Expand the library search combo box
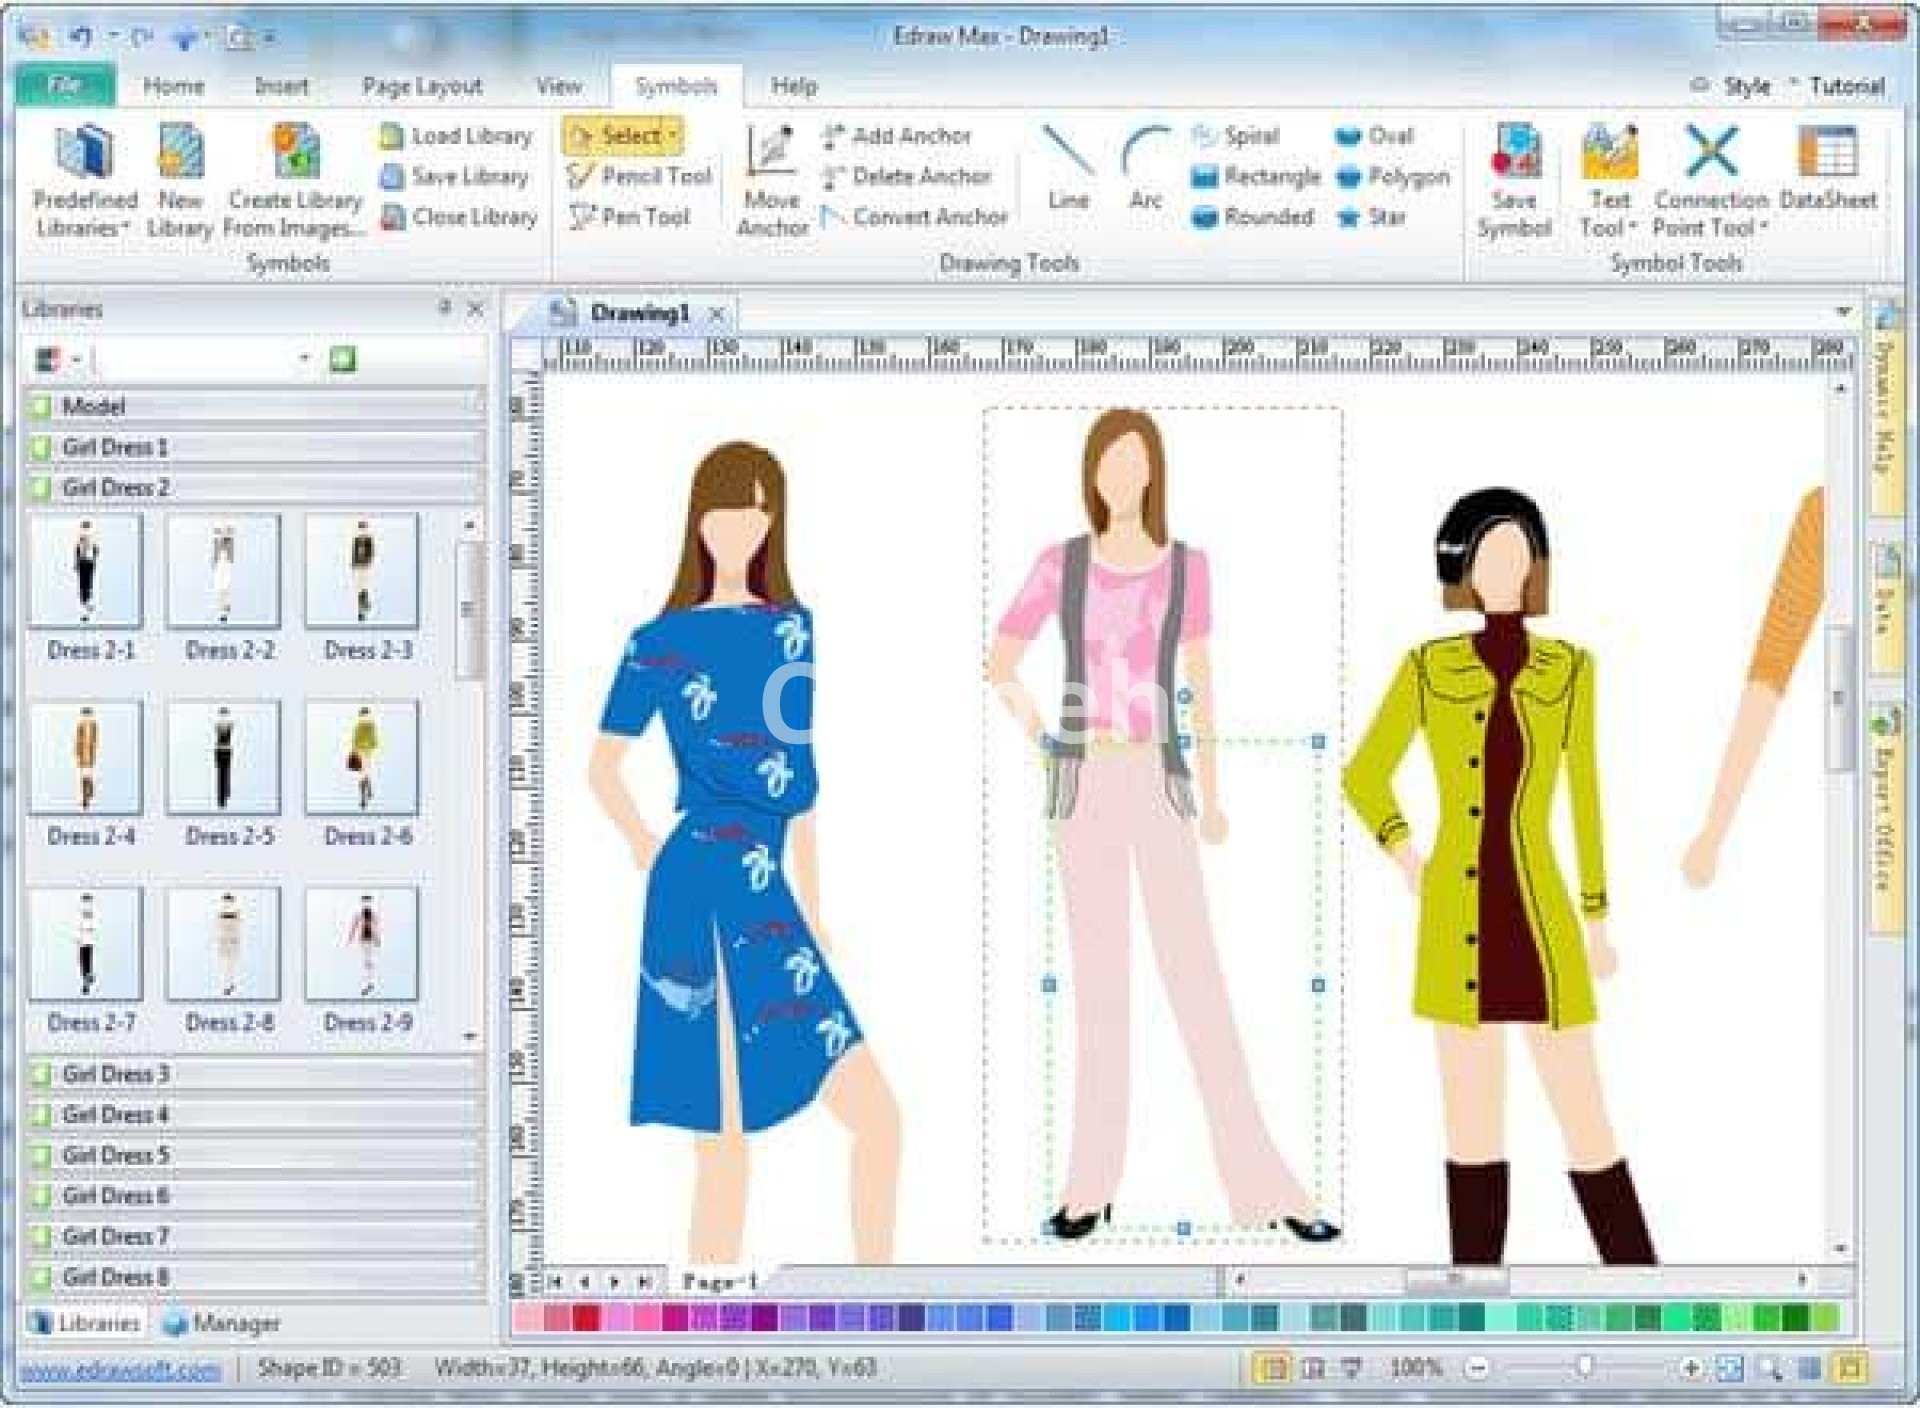The width and height of the screenshot is (1920, 1408). click(304, 358)
